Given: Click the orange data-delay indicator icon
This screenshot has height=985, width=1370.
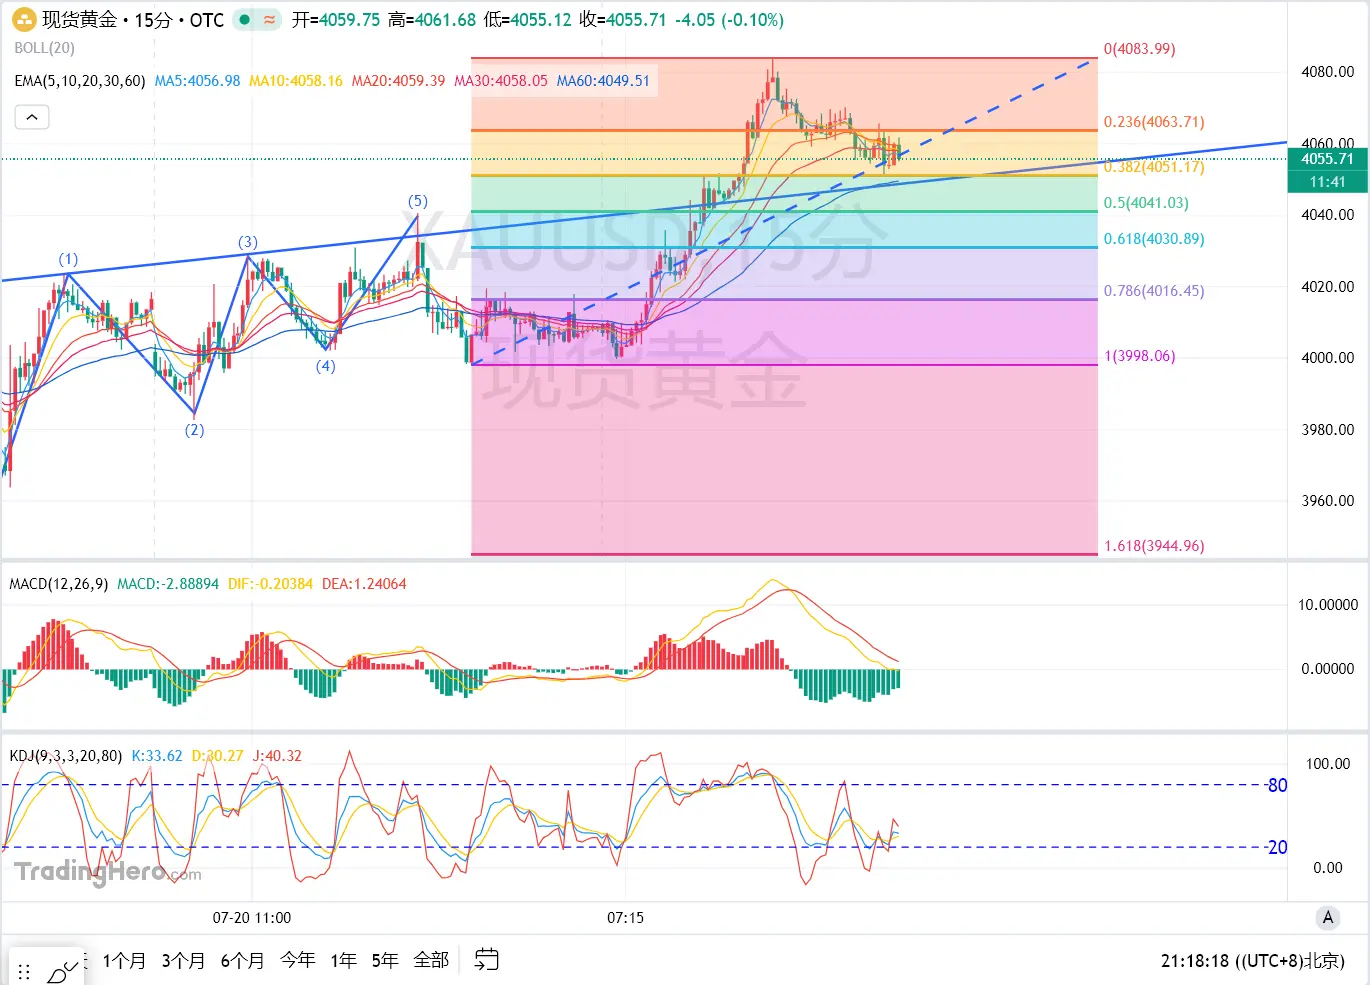Looking at the screenshot, I should (270, 20).
